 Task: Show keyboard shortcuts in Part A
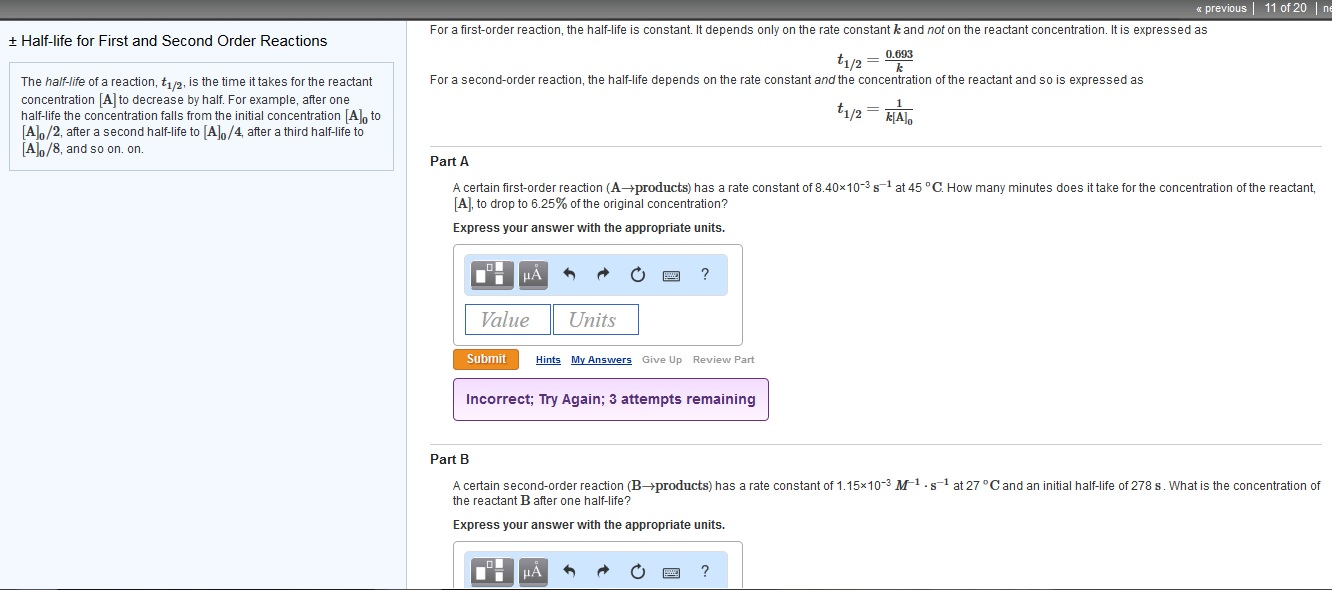click(671, 275)
